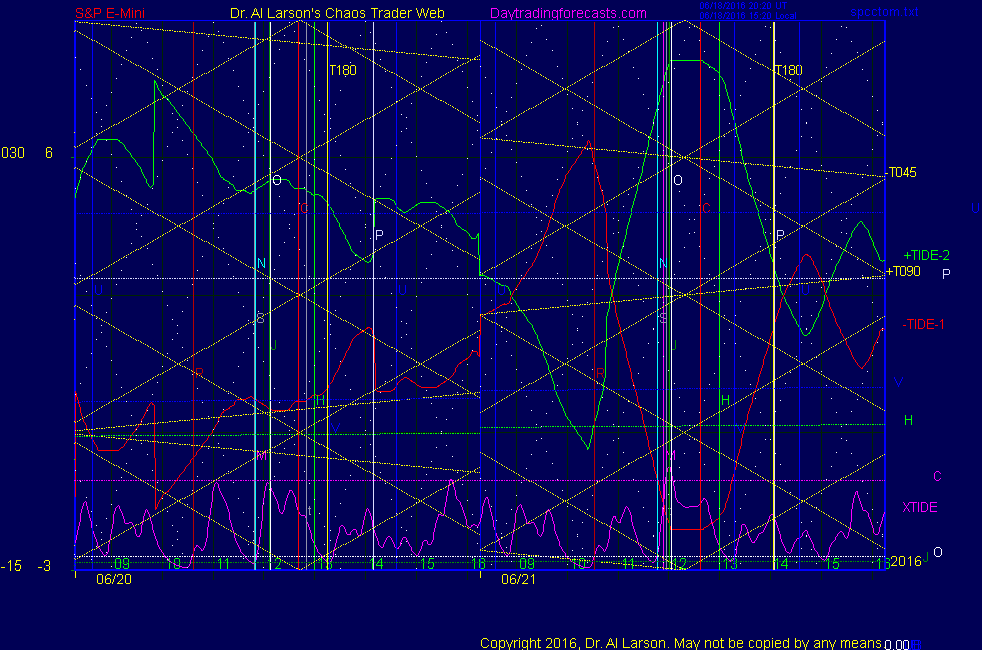Click the "06/20" date label
The width and height of the screenshot is (982, 650).
[x=114, y=579]
